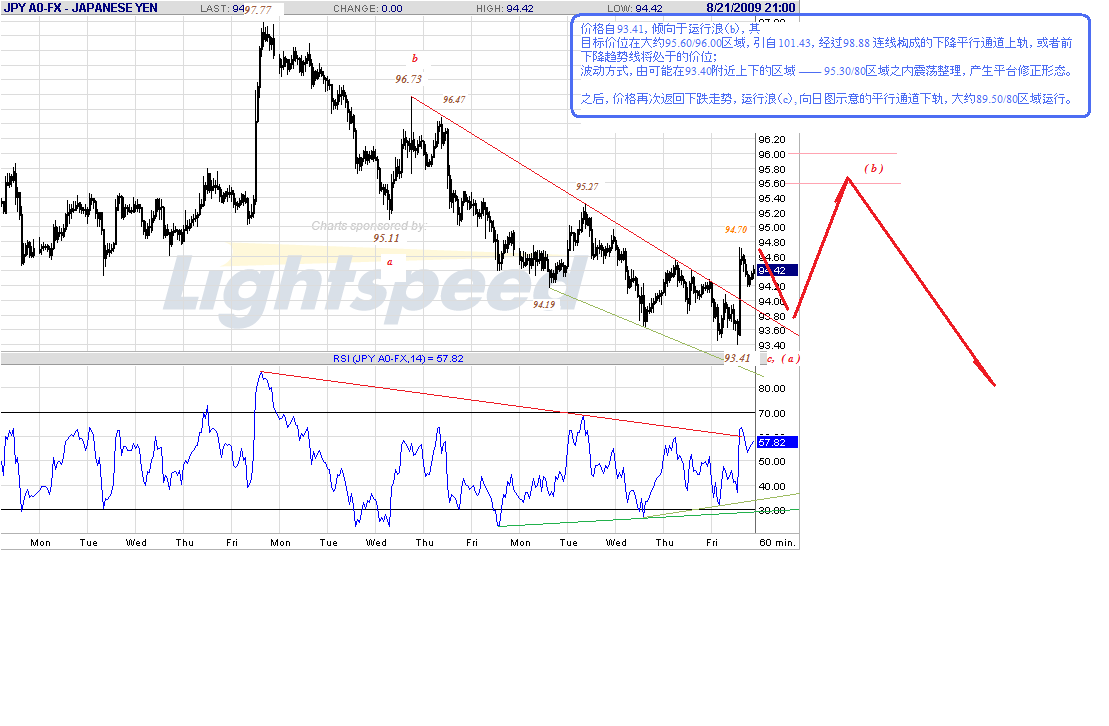1109x726 pixels.
Task: Click the 60 min. interval label
Action: (x=777, y=543)
